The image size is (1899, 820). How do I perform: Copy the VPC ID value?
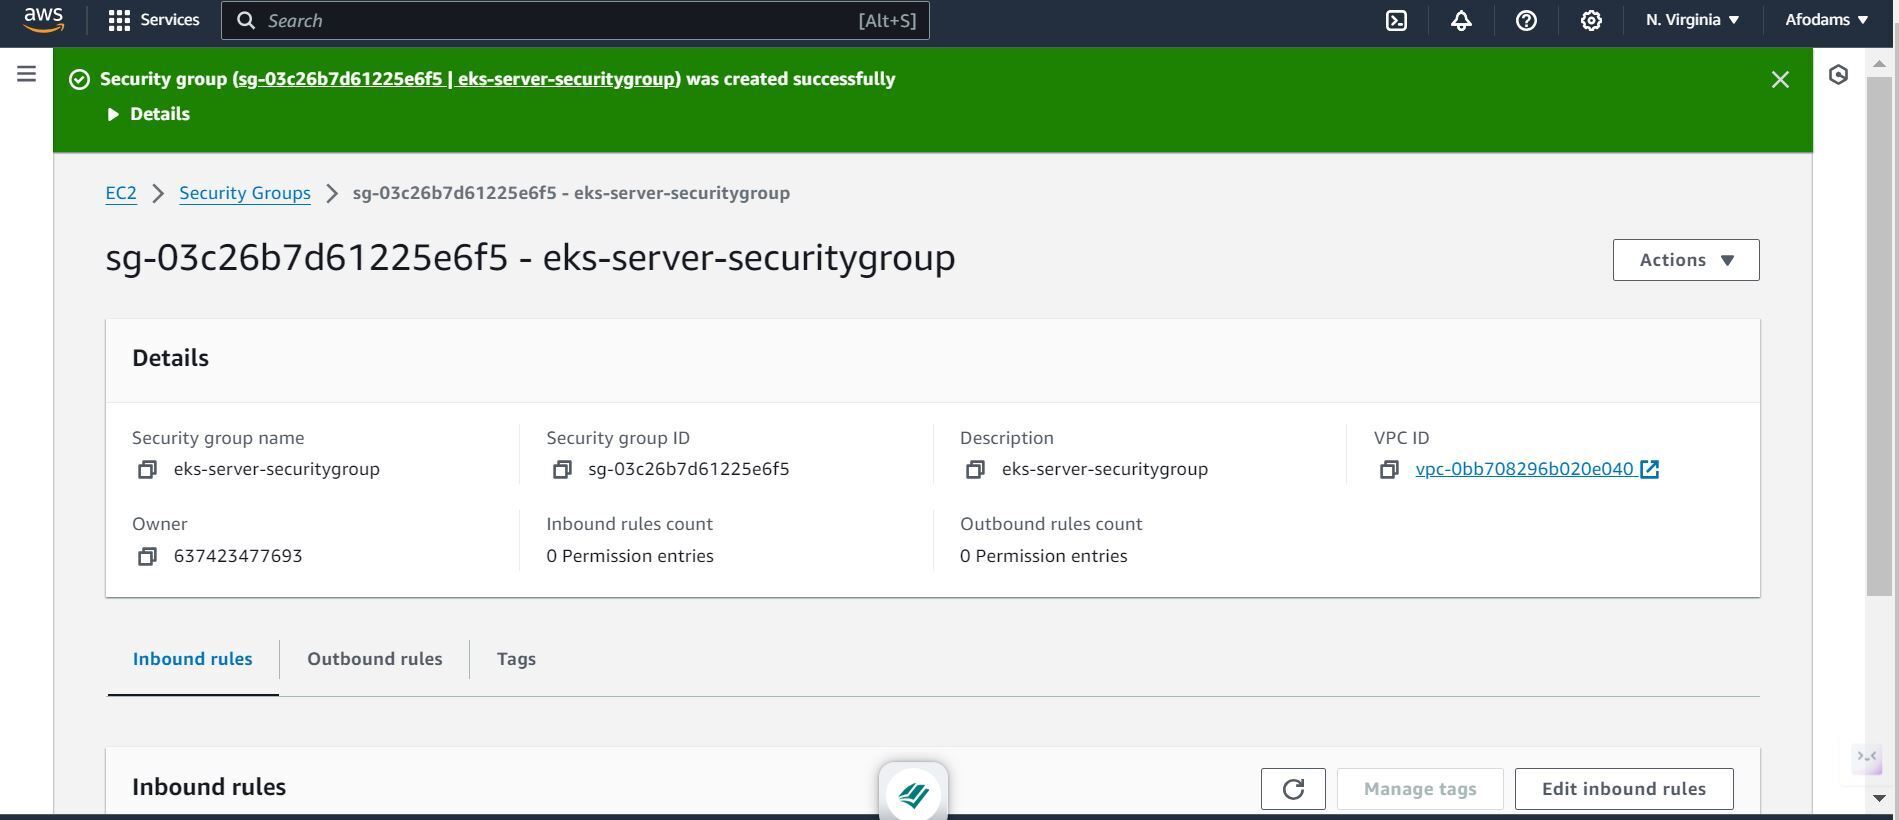point(1389,469)
